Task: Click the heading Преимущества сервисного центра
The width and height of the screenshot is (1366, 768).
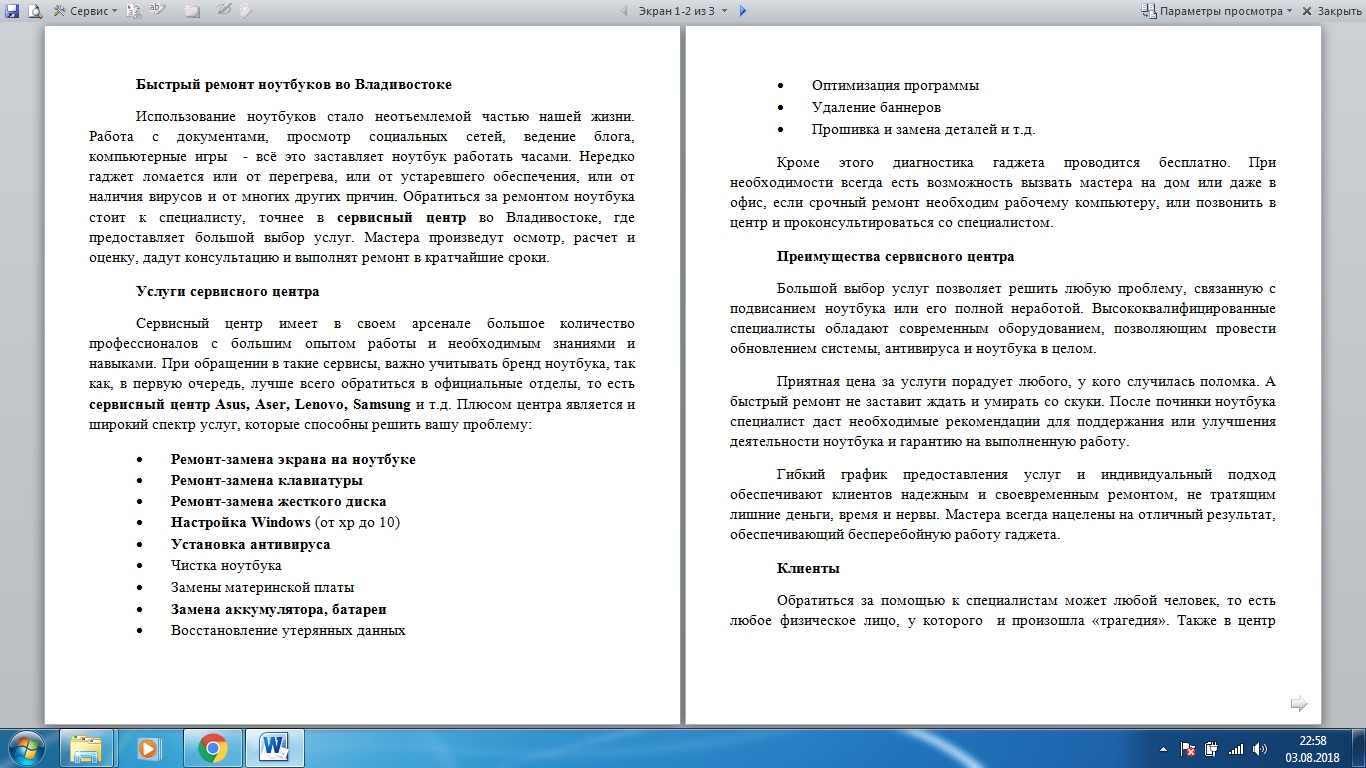Action: [896, 257]
